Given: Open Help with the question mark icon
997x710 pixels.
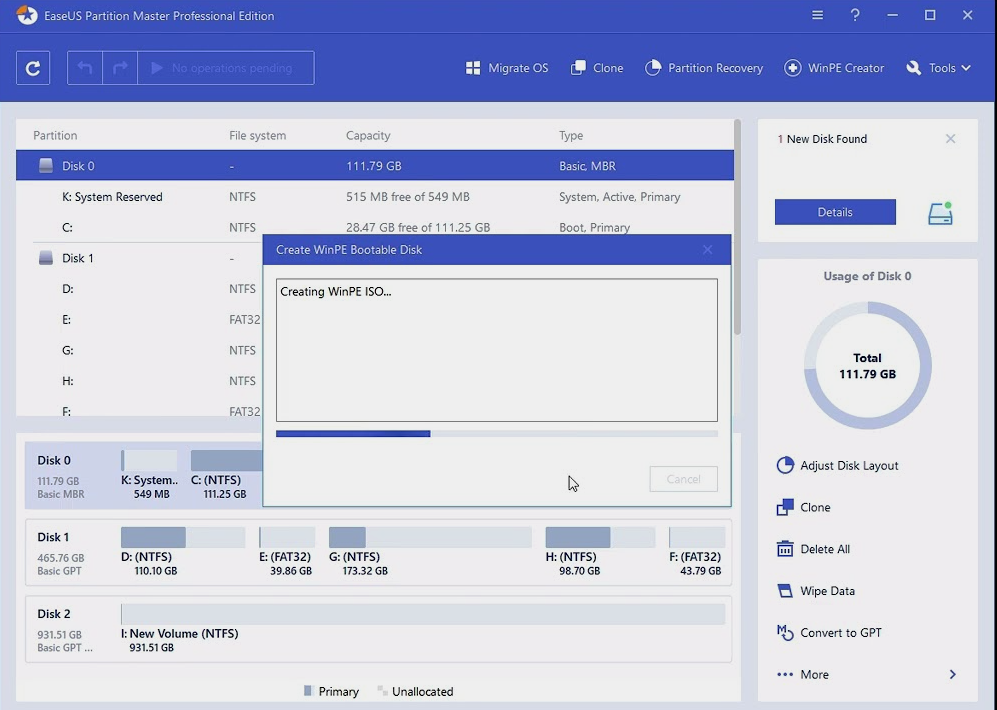Looking at the screenshot, I should point(855,15).
